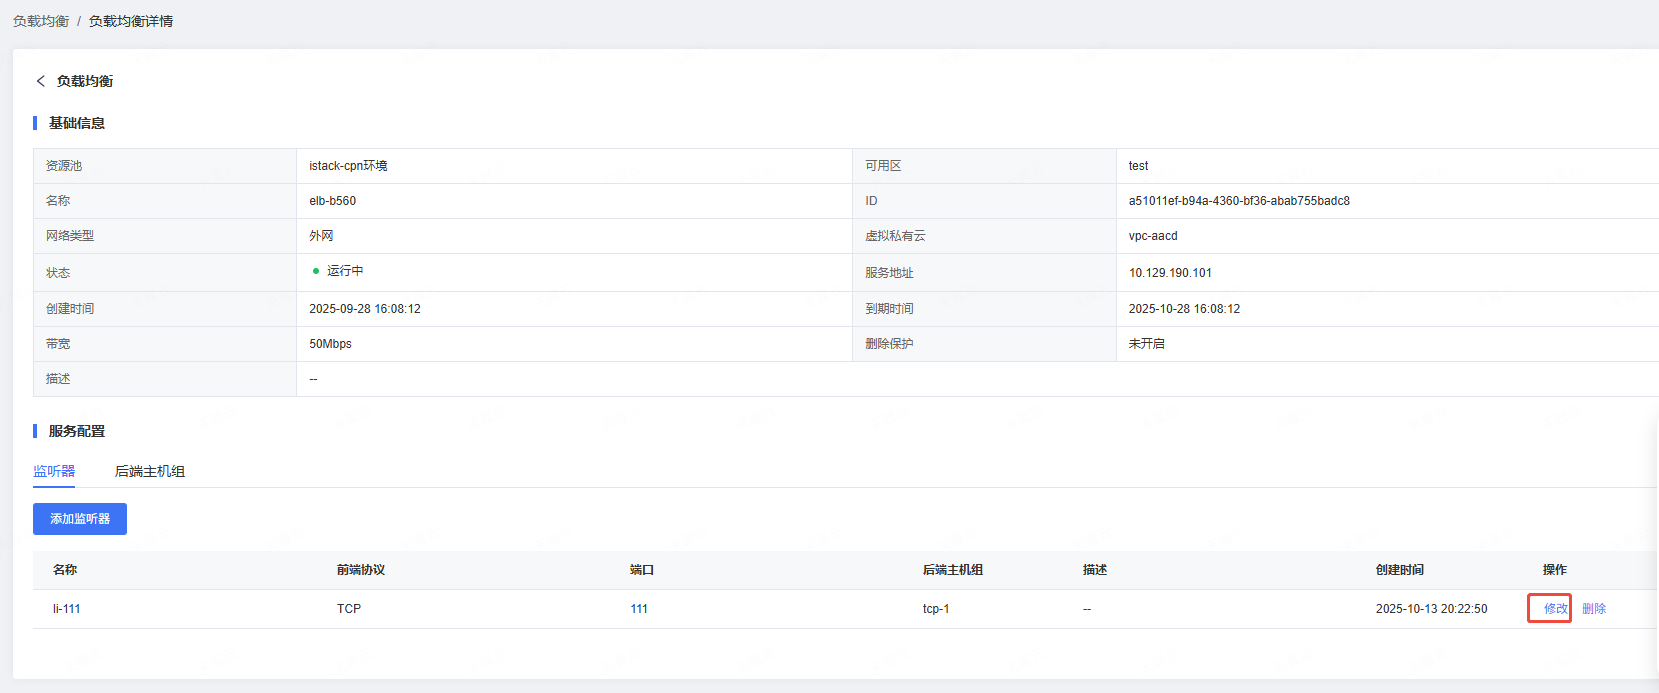Click 修改 for listener li-111
This screenshot has width=1659, height=693.
(1555, 609)
